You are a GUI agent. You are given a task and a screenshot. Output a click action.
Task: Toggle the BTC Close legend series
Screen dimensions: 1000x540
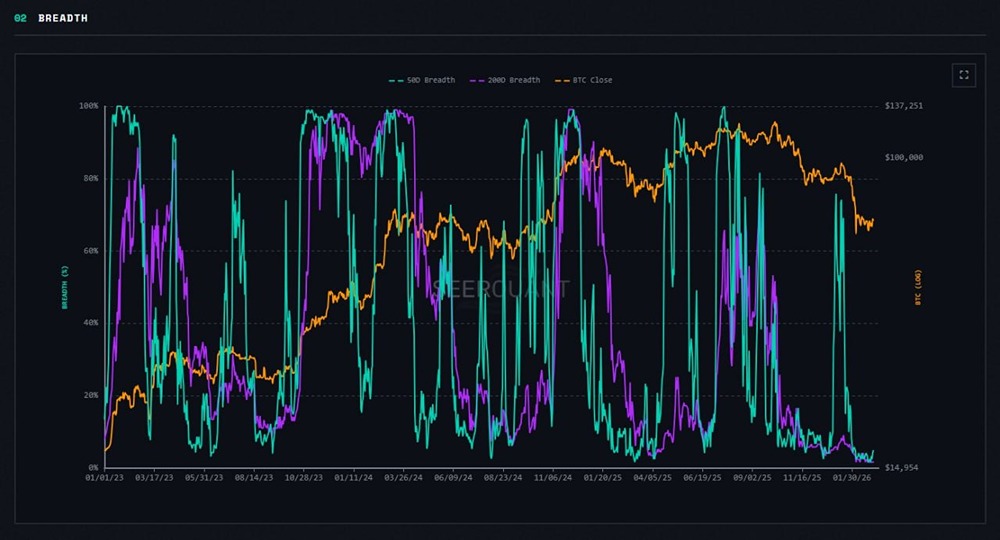(584, 80)
